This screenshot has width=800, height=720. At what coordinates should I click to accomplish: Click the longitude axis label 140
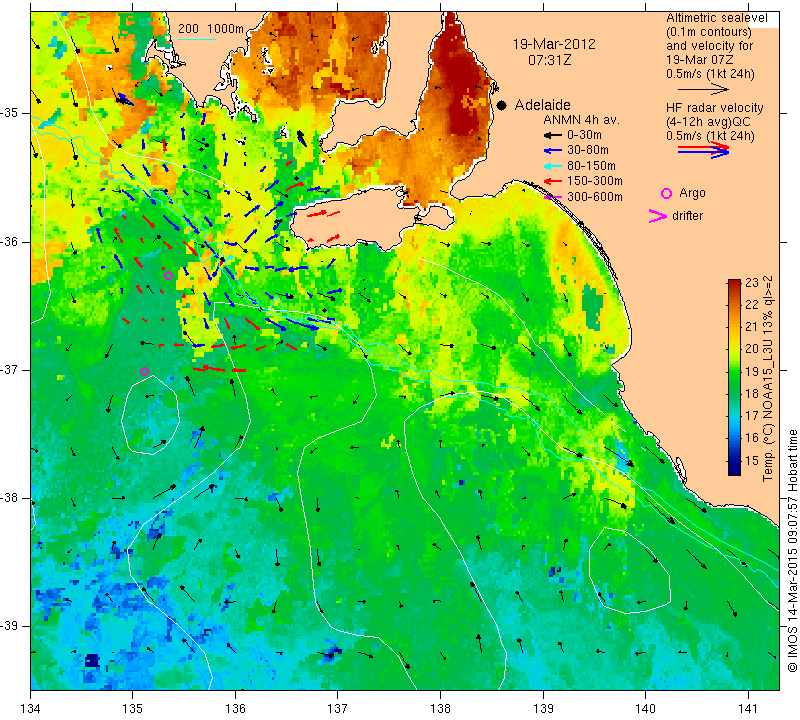point(645,709)
